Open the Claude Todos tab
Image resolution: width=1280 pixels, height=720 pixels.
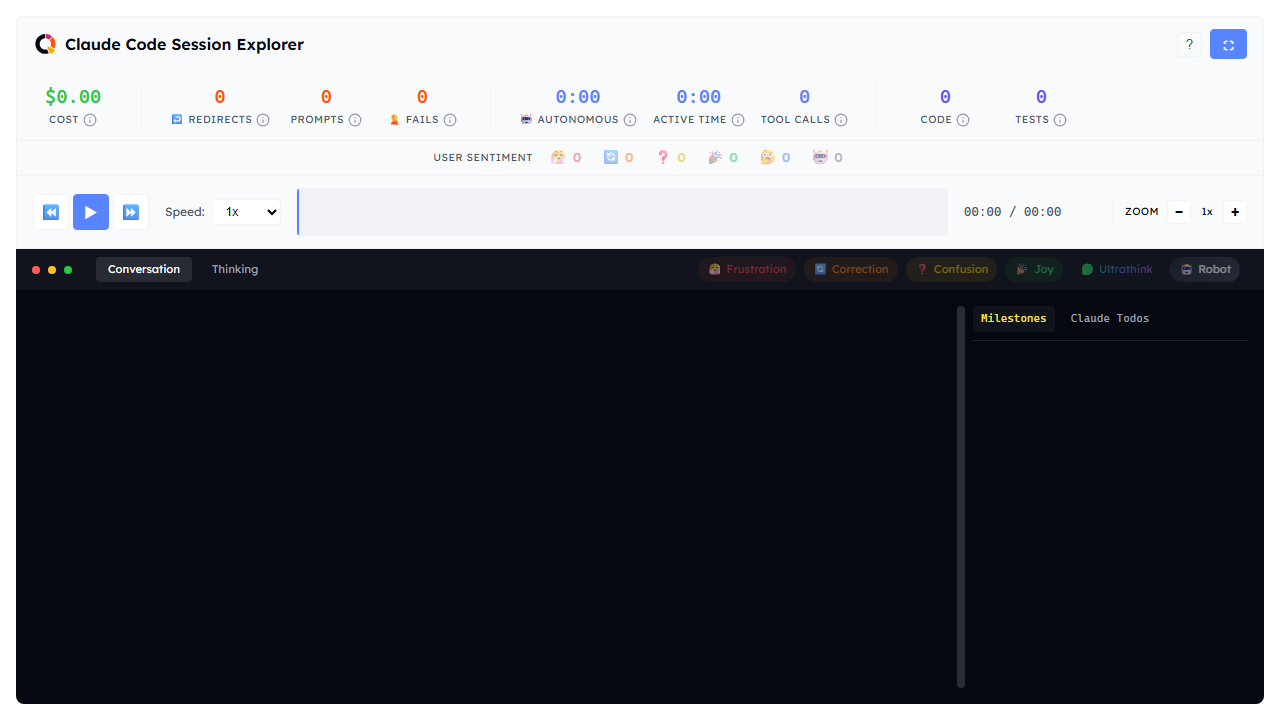[1109, 318]
